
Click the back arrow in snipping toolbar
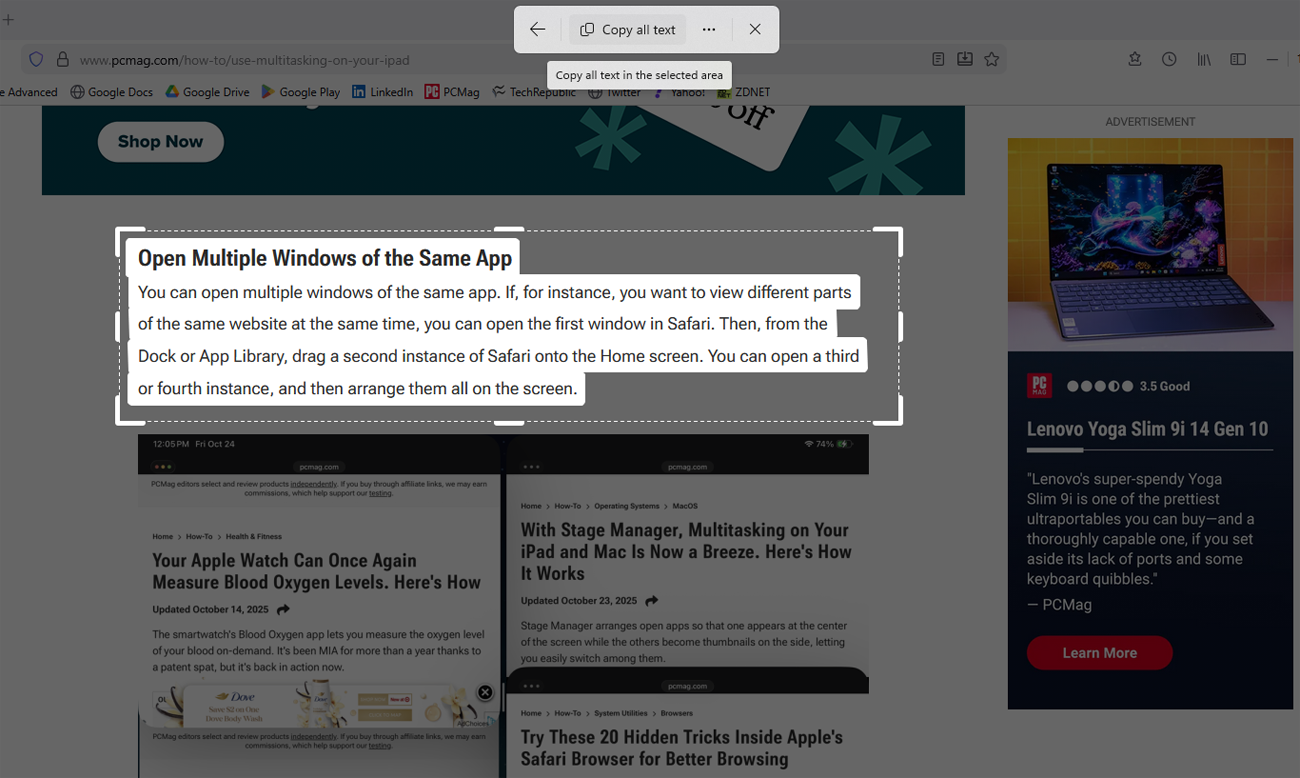click(x=538, y=30)
